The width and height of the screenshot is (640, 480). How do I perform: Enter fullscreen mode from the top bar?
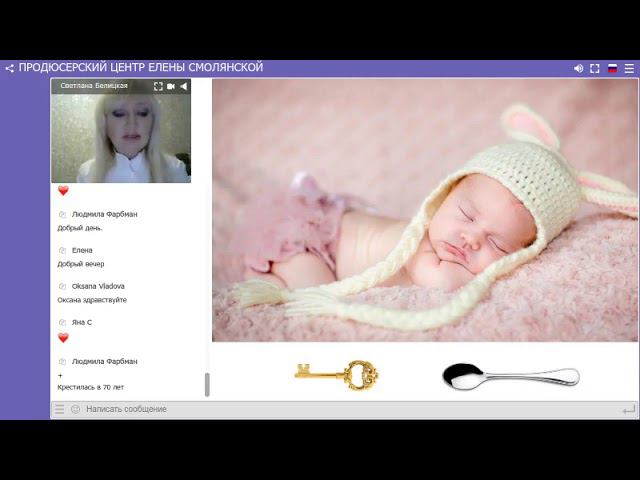(x=595, y=68)
